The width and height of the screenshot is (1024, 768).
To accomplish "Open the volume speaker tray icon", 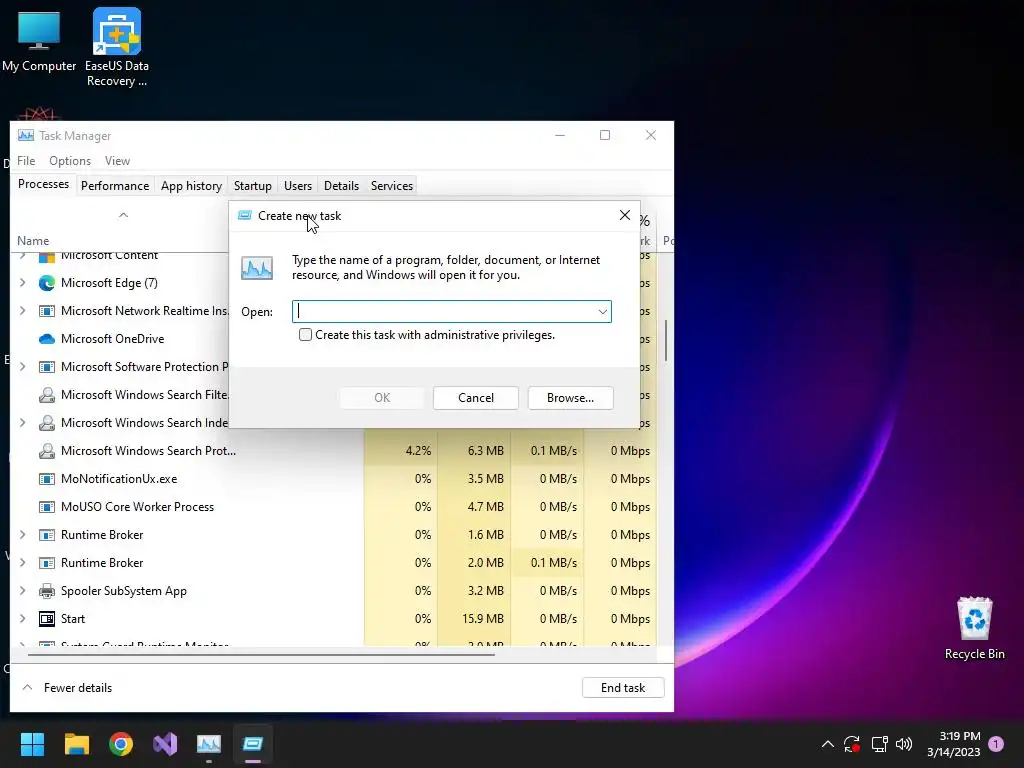I will (x=904, y=744).
